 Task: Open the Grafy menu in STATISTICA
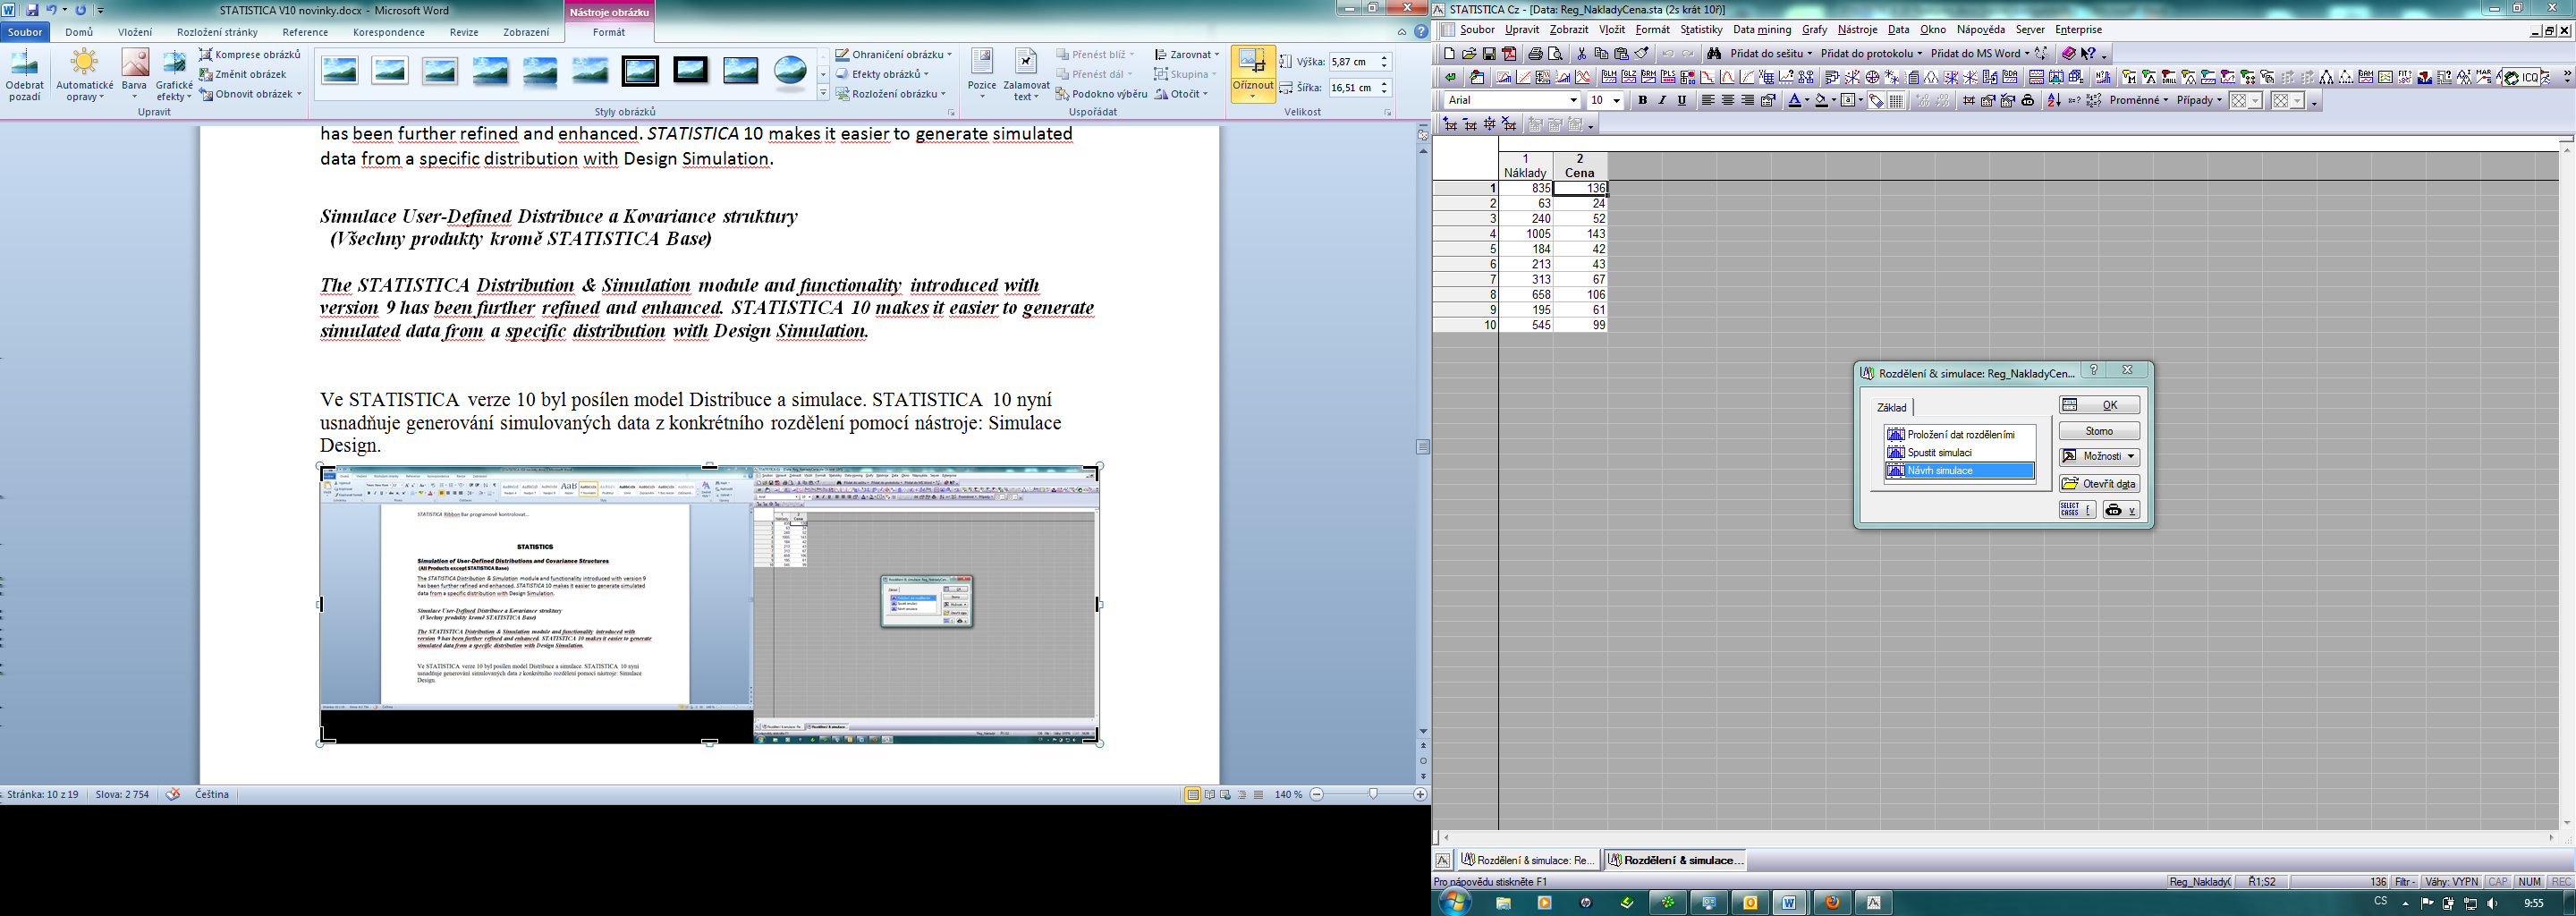(x=1815, y=30)
